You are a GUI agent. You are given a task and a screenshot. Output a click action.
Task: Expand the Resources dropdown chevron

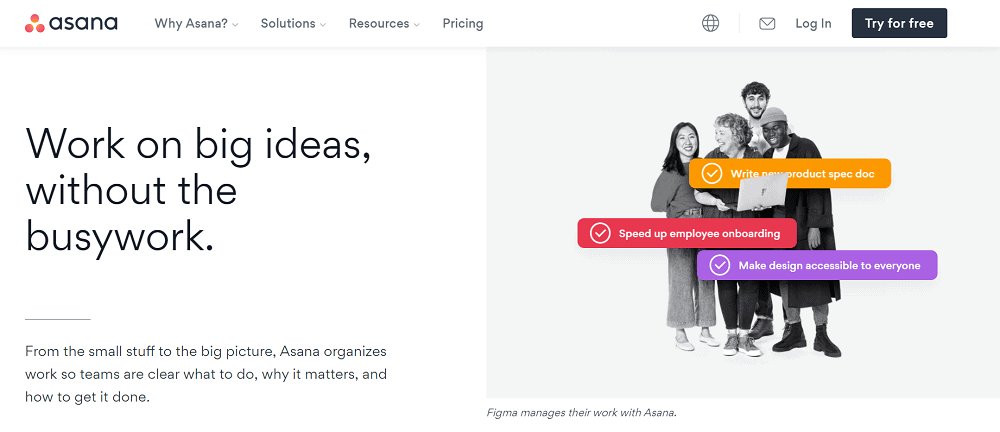click(x=416, y=25)
